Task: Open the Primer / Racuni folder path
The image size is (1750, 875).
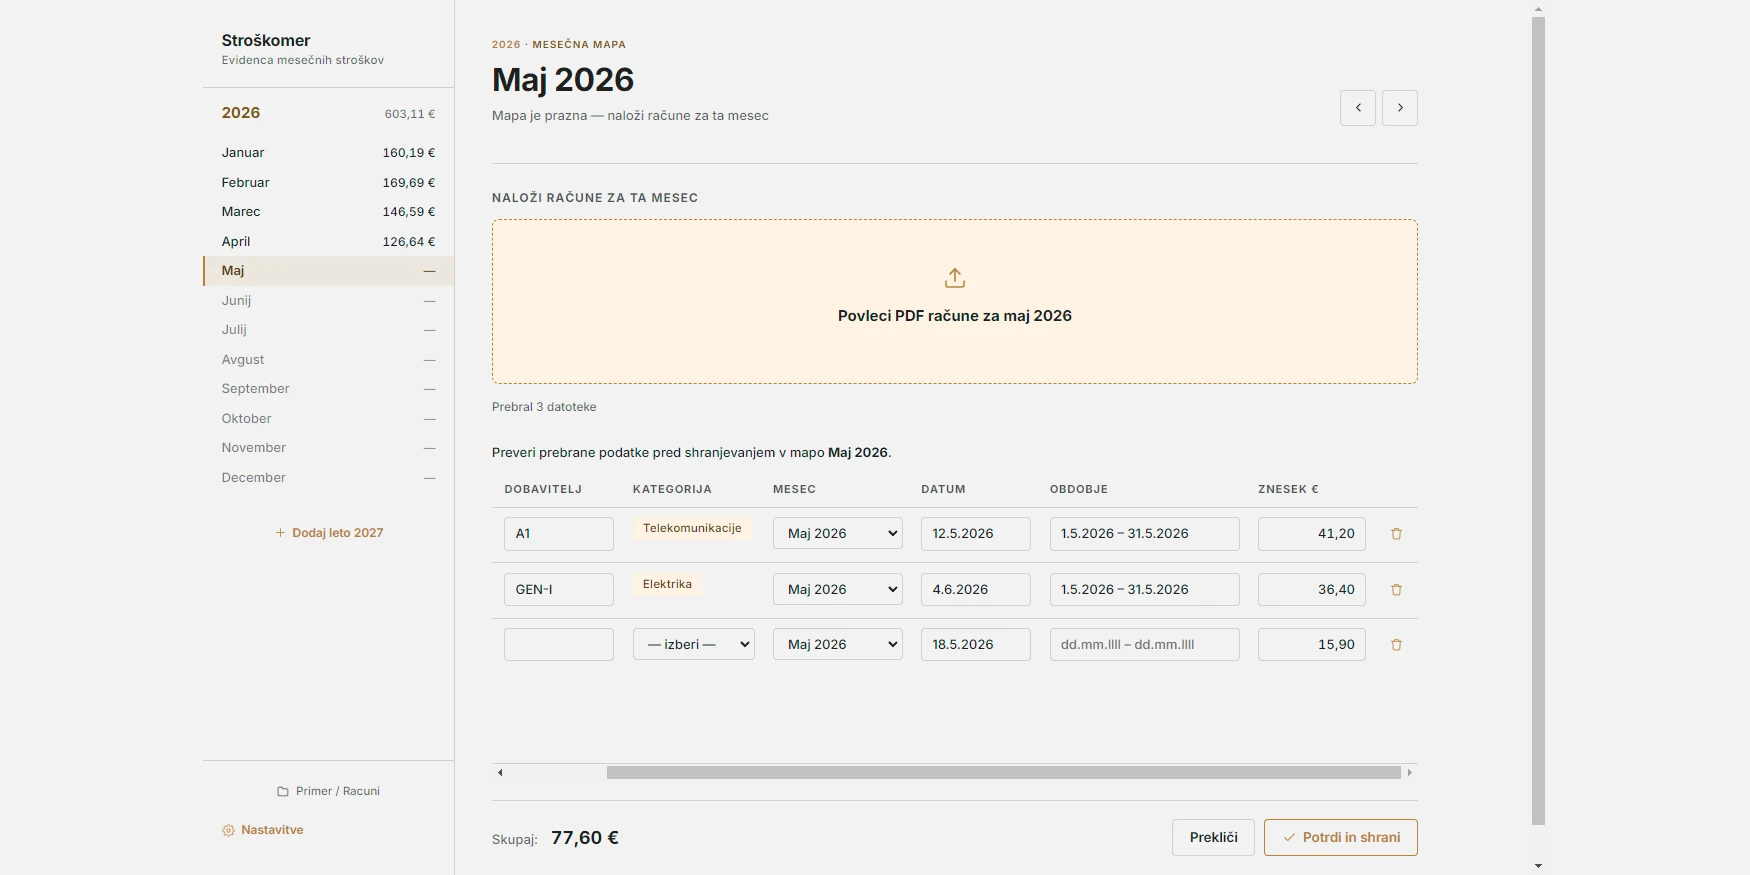Action: pos(329,792)
